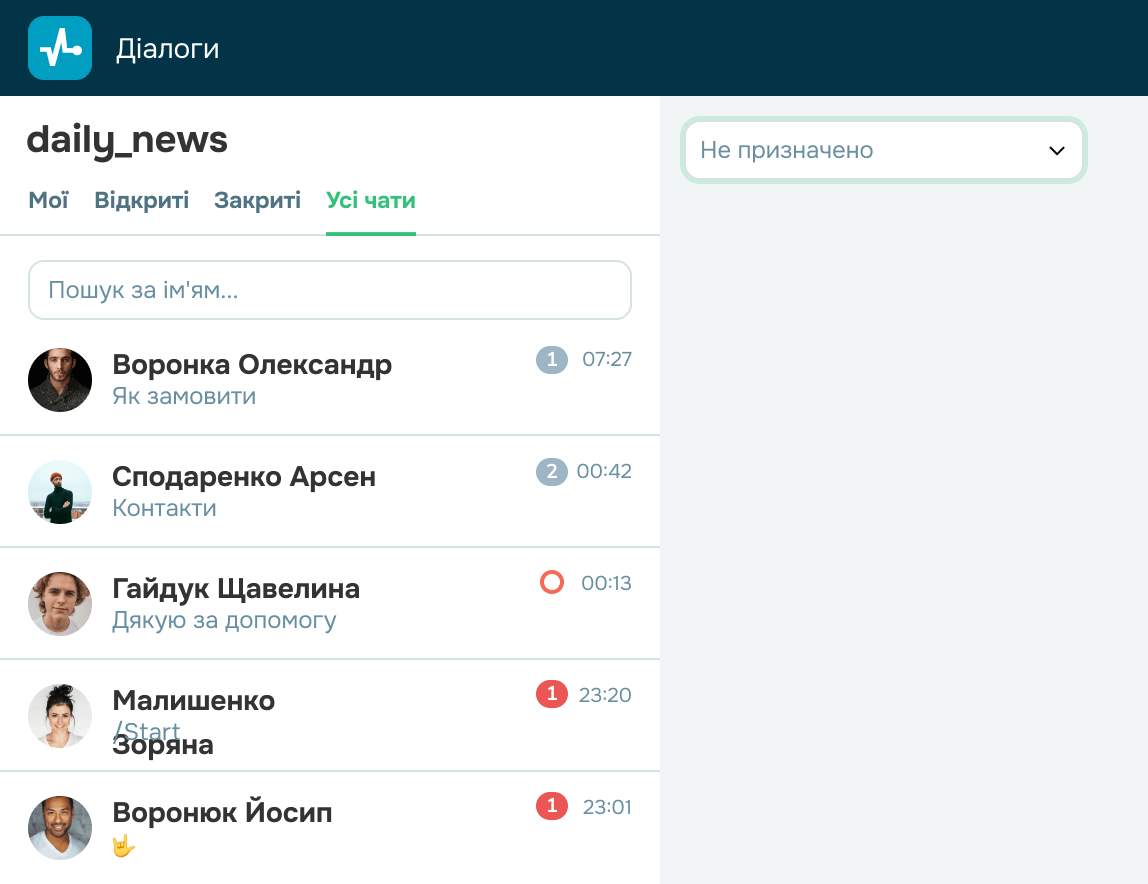Click timestamp 00:42
Image resolution: width=1148 pixels, height=884 pixels.
click(x=604, y=471)
